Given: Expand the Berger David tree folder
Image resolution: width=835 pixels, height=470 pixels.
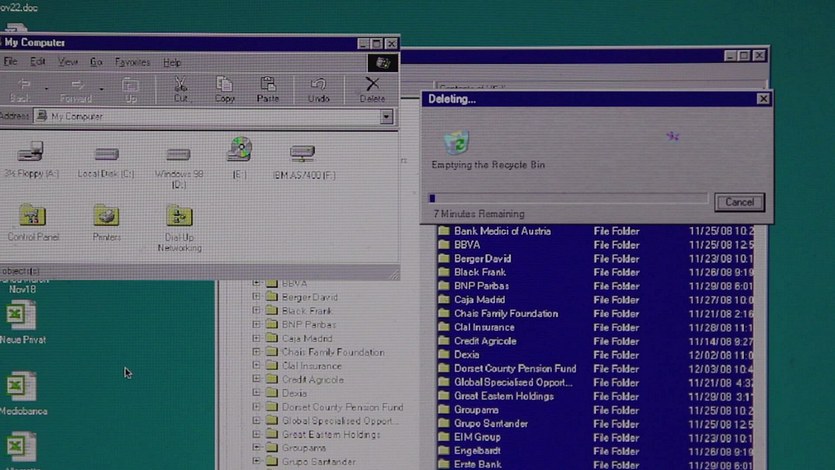Looking at the screenshot, I should click(256, 297).
